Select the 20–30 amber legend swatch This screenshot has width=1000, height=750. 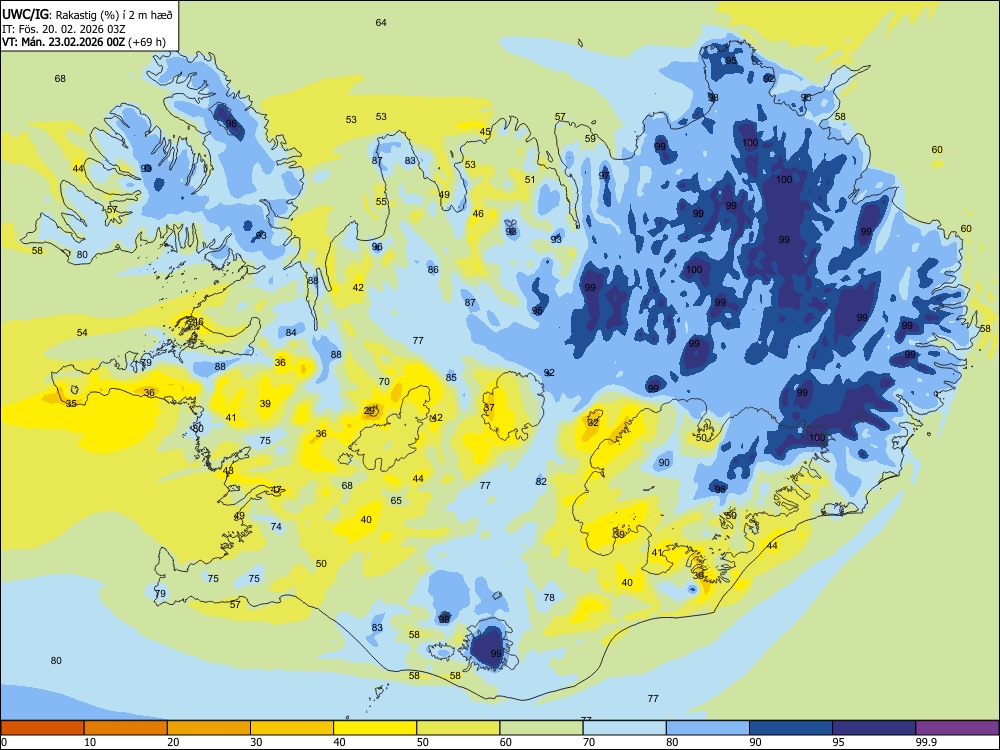pyautogui.click(x=209, y=728)
